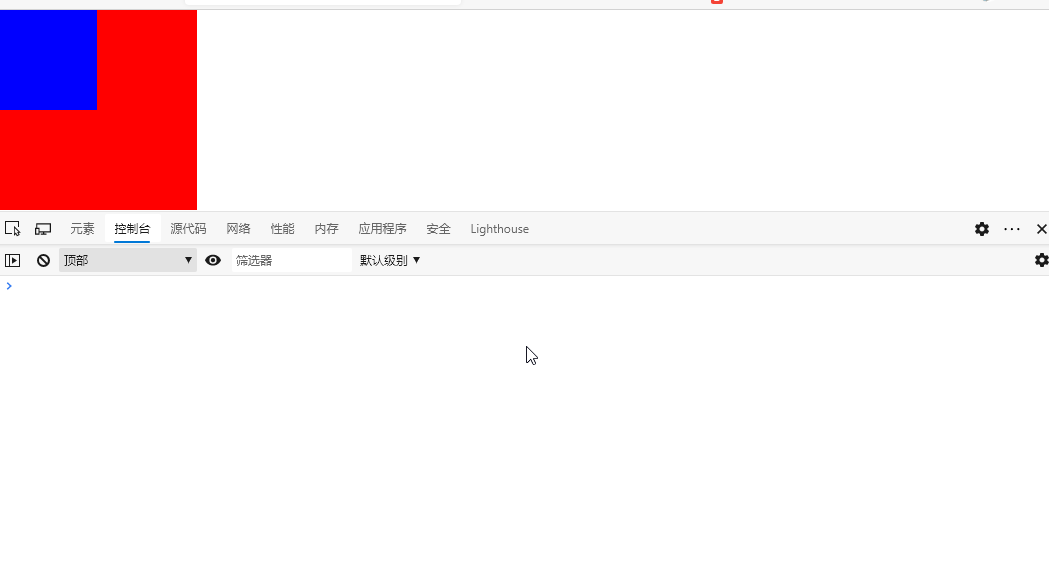Open the 顶部 context dropdown
This screenshot has height=587, width=1049.
coord(128,260)
